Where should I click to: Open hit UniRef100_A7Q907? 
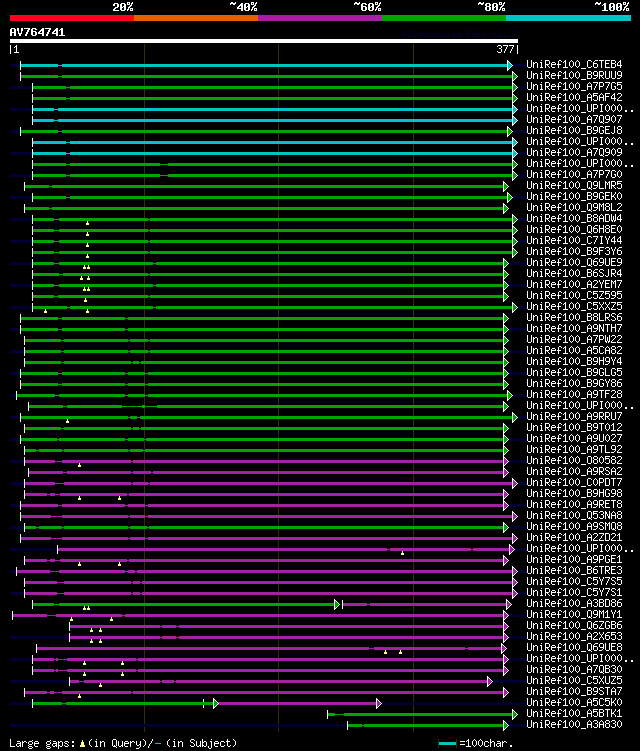(x=574, y=119)
